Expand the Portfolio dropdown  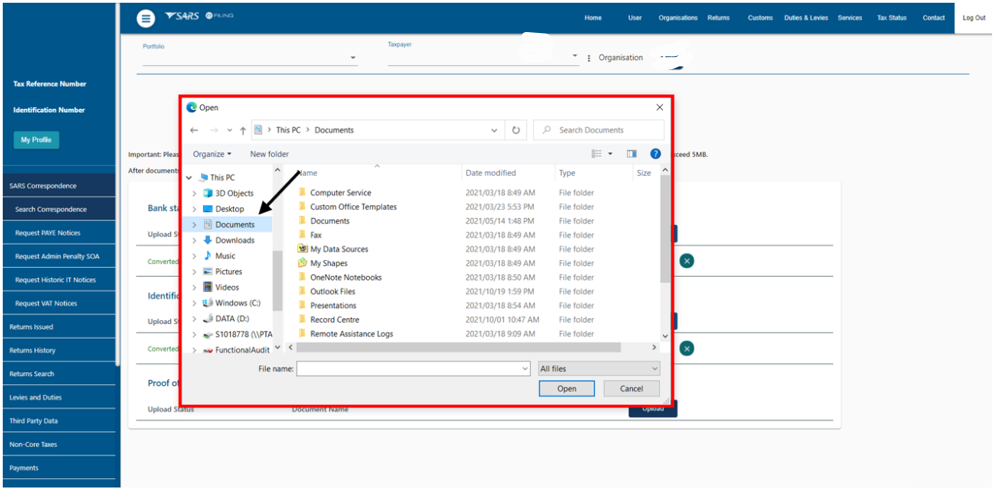click(353, 58)
